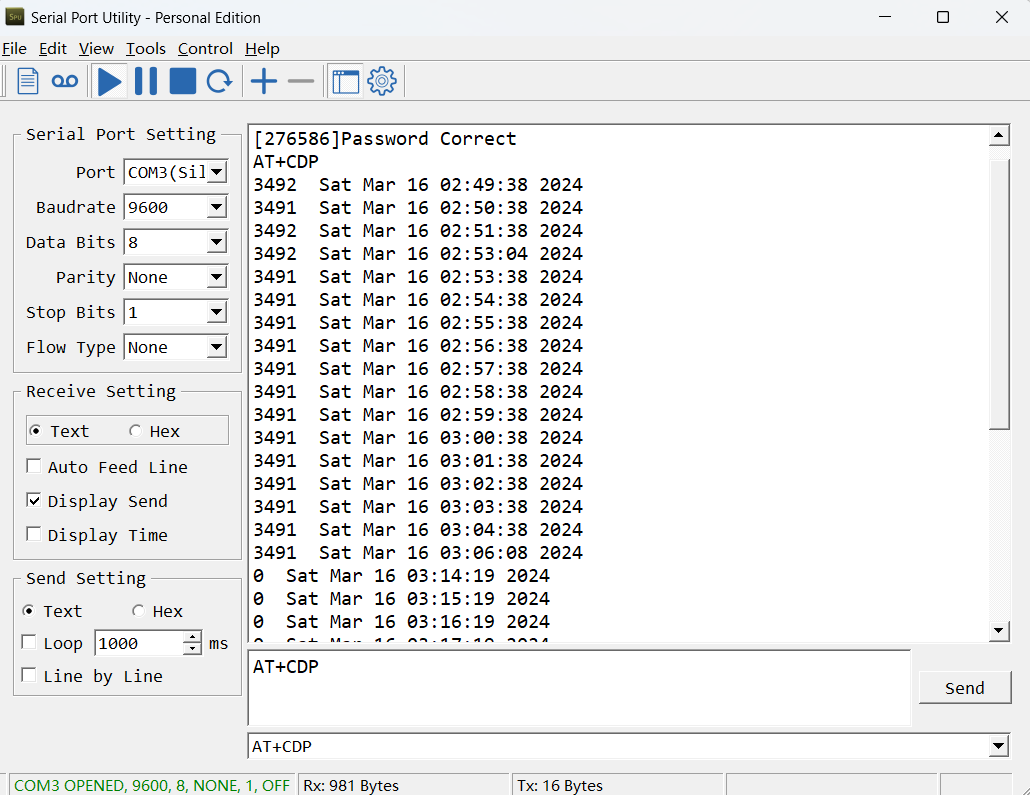The height and width of the screenshot is (795, 1030).
Task: Click the 'COM3 OPENED, 9600, 8, NONE, 1, OFF' status
Action: coord(152,785)
